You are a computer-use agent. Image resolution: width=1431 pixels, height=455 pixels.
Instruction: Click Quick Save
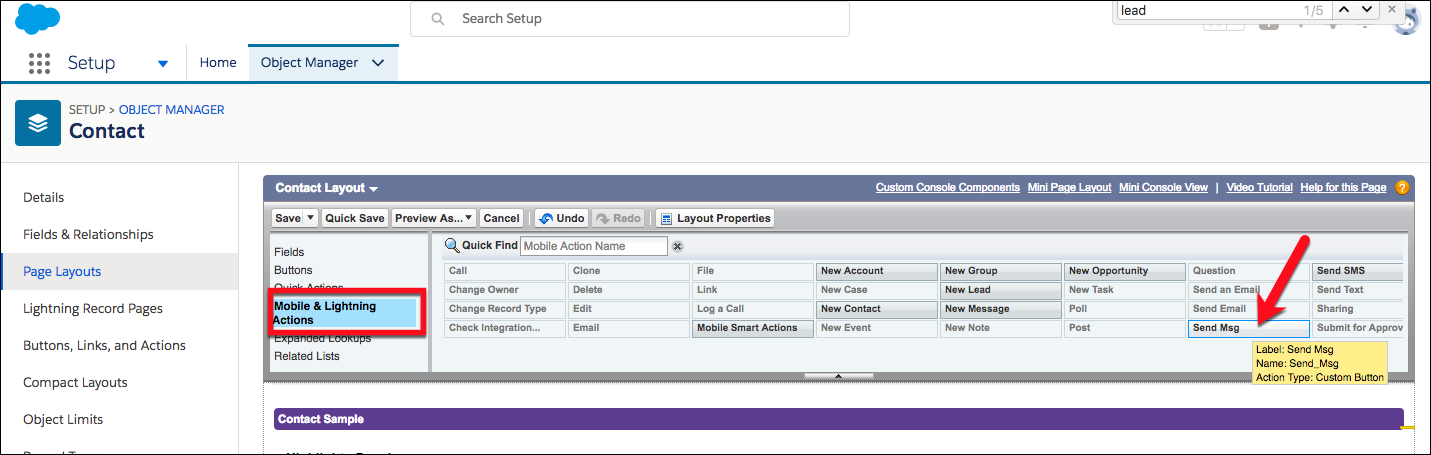[x=355, y=218]
